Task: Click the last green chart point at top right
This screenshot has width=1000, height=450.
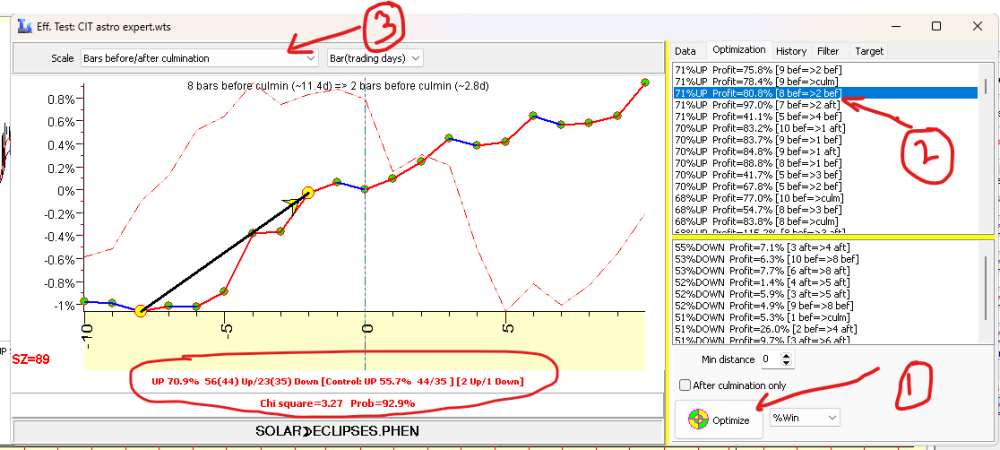Action: tap(645, 82)
